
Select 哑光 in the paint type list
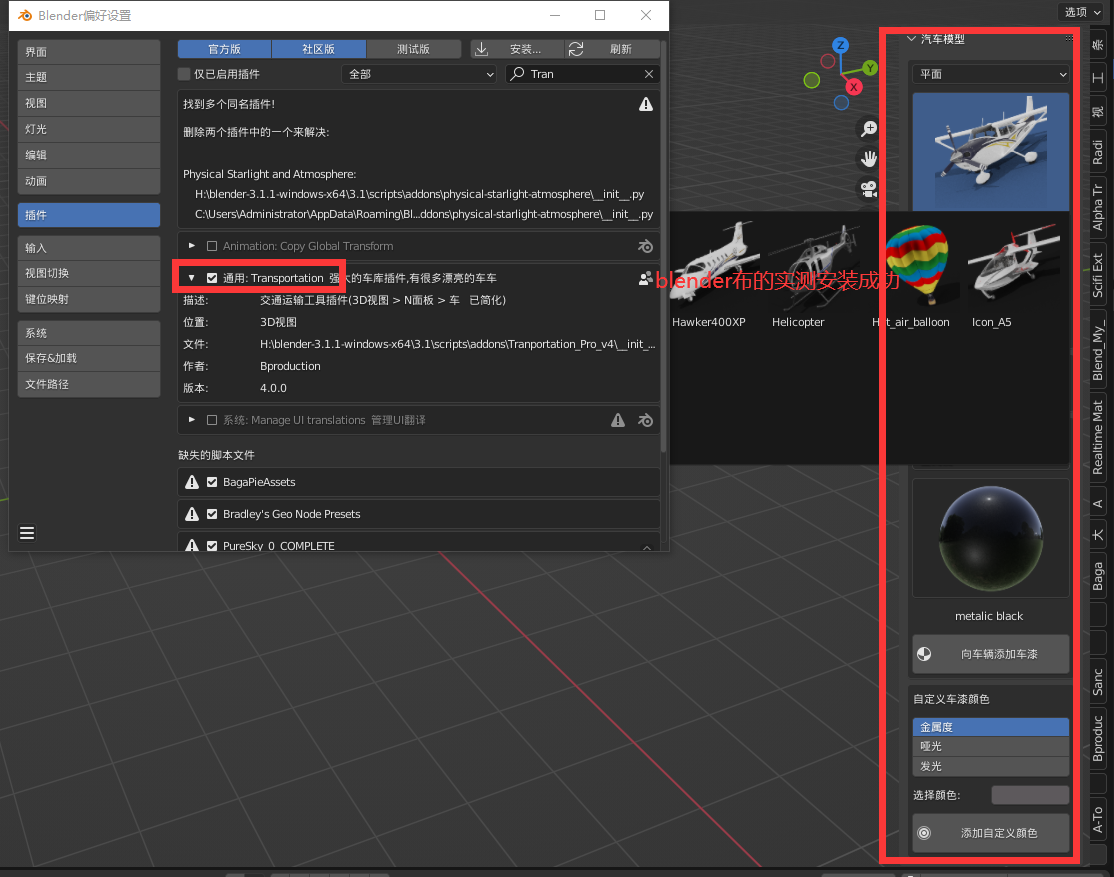(991, 746)
